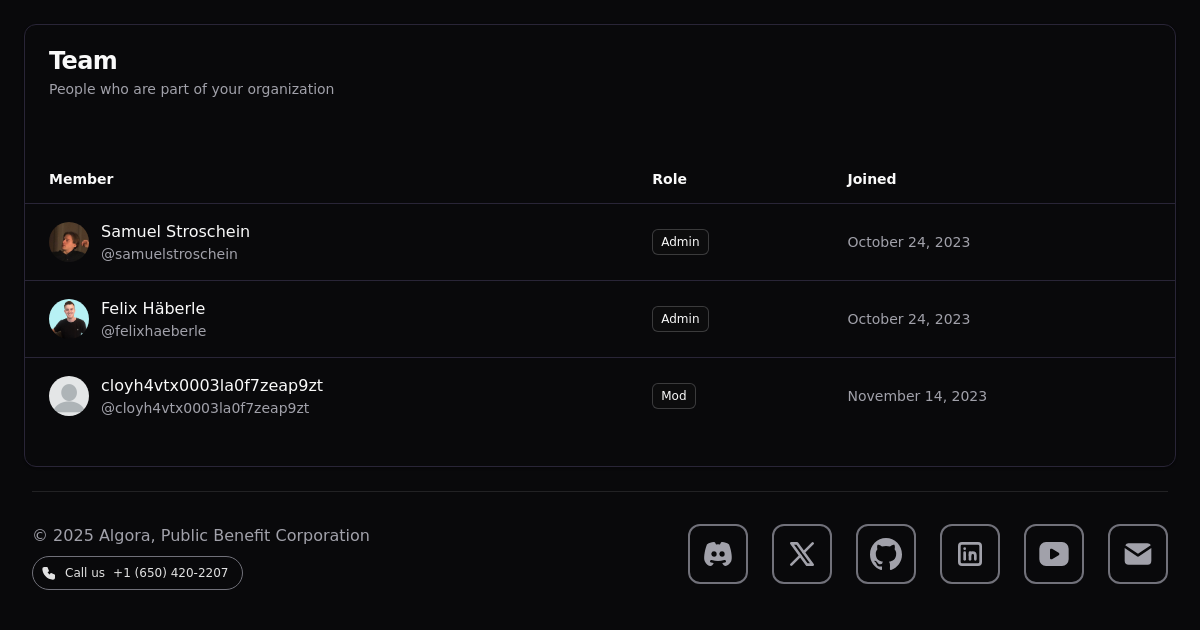Click Samuel Stroschein's Admin role badge
The image size is (1200, 630).
[x=680, y=242]
